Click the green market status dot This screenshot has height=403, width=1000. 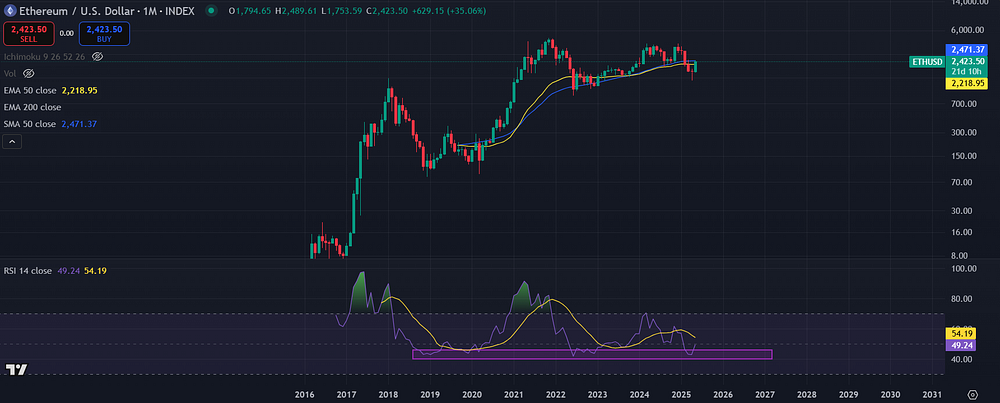click(209, 11)
